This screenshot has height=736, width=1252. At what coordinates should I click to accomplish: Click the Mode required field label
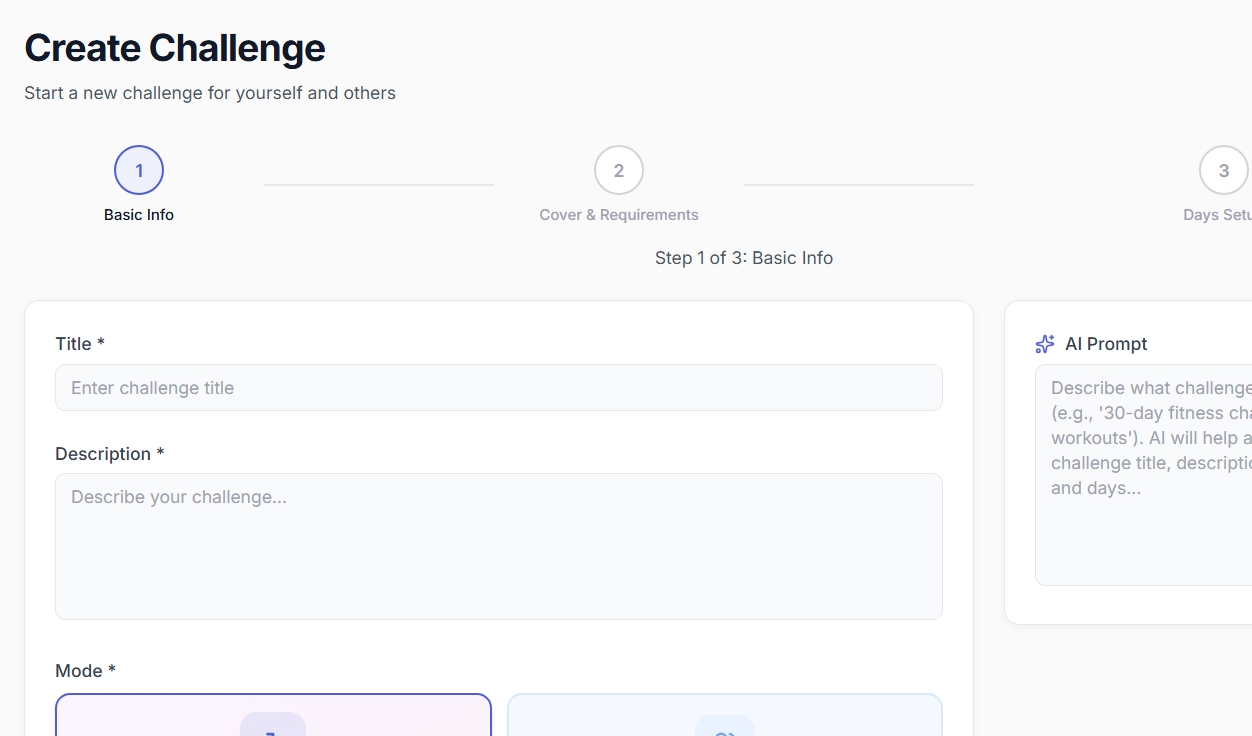(86, 670)
